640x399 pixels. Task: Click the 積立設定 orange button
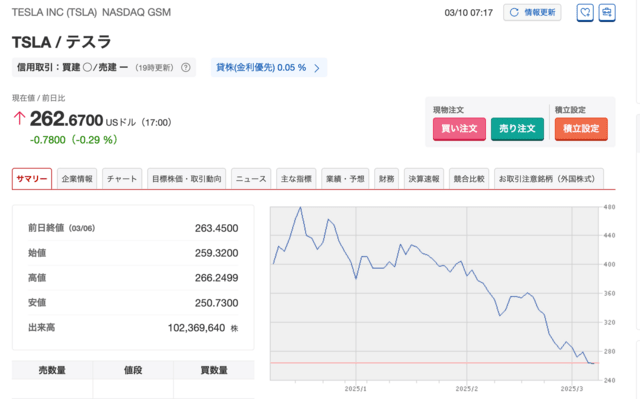click(x=581, y=129)
